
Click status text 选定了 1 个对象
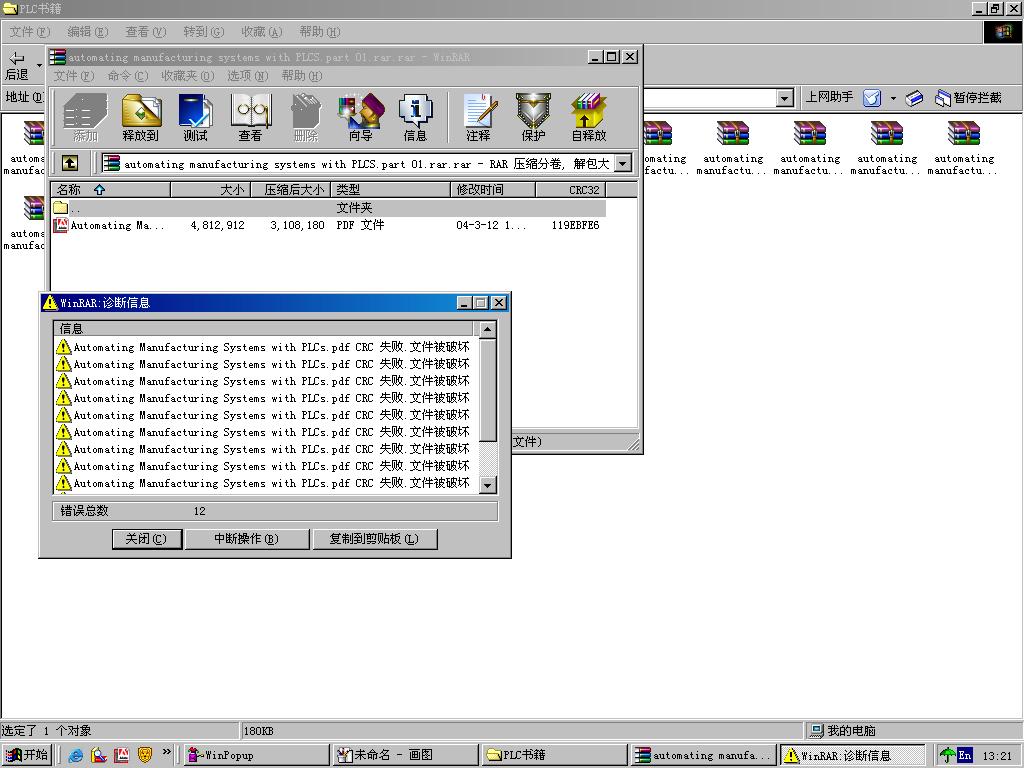pos(46,731)
